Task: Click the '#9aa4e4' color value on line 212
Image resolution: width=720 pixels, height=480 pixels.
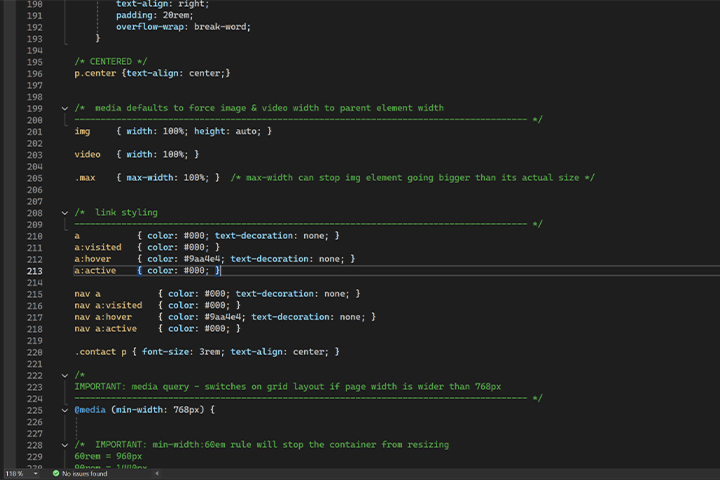Action: (x=202, y=259)
